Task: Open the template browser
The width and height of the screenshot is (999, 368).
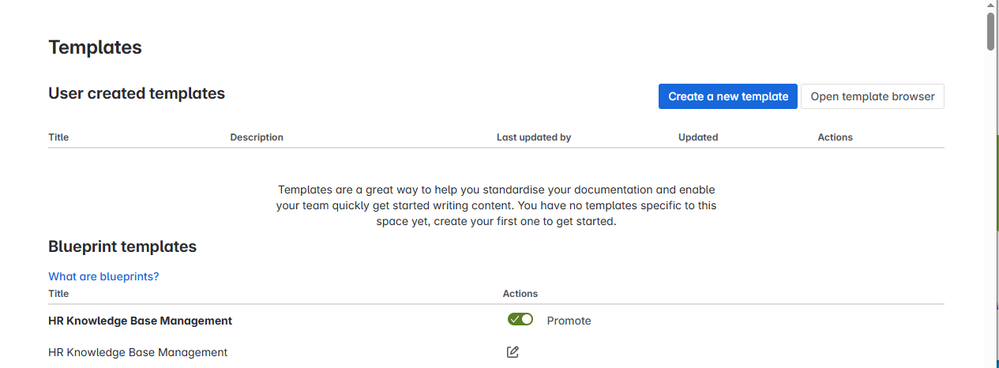Action: tap(872, 97)
